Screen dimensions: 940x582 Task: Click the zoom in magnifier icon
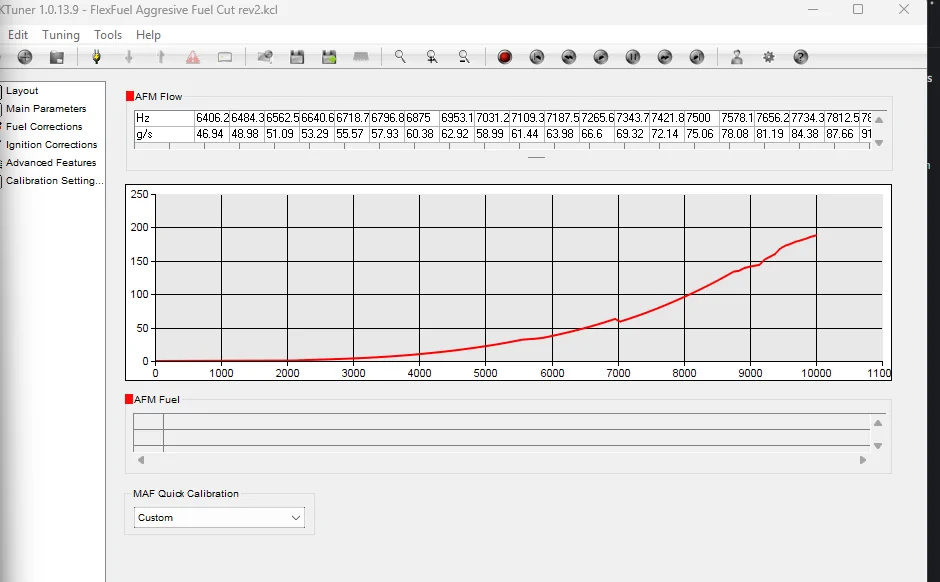pyautogui.click(x=432, y=57)
